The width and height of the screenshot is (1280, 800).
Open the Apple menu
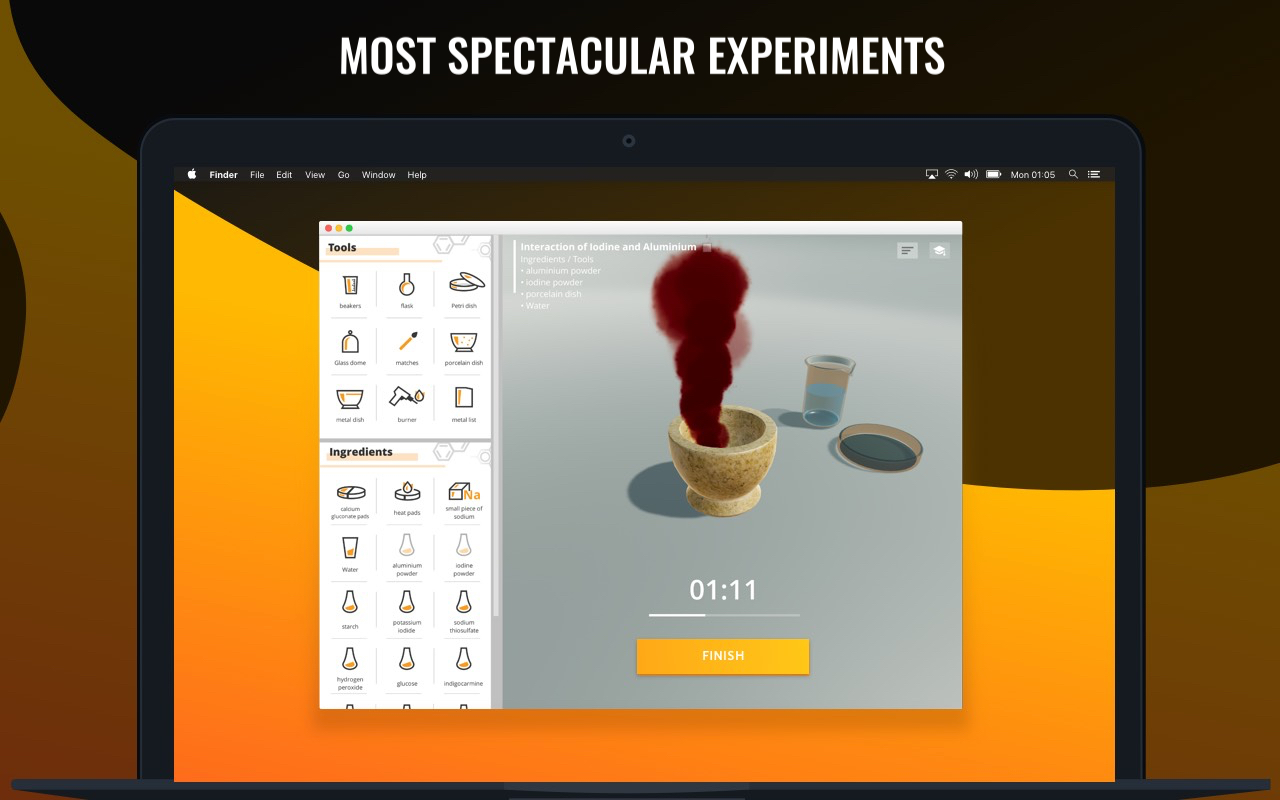click(192, 174)
